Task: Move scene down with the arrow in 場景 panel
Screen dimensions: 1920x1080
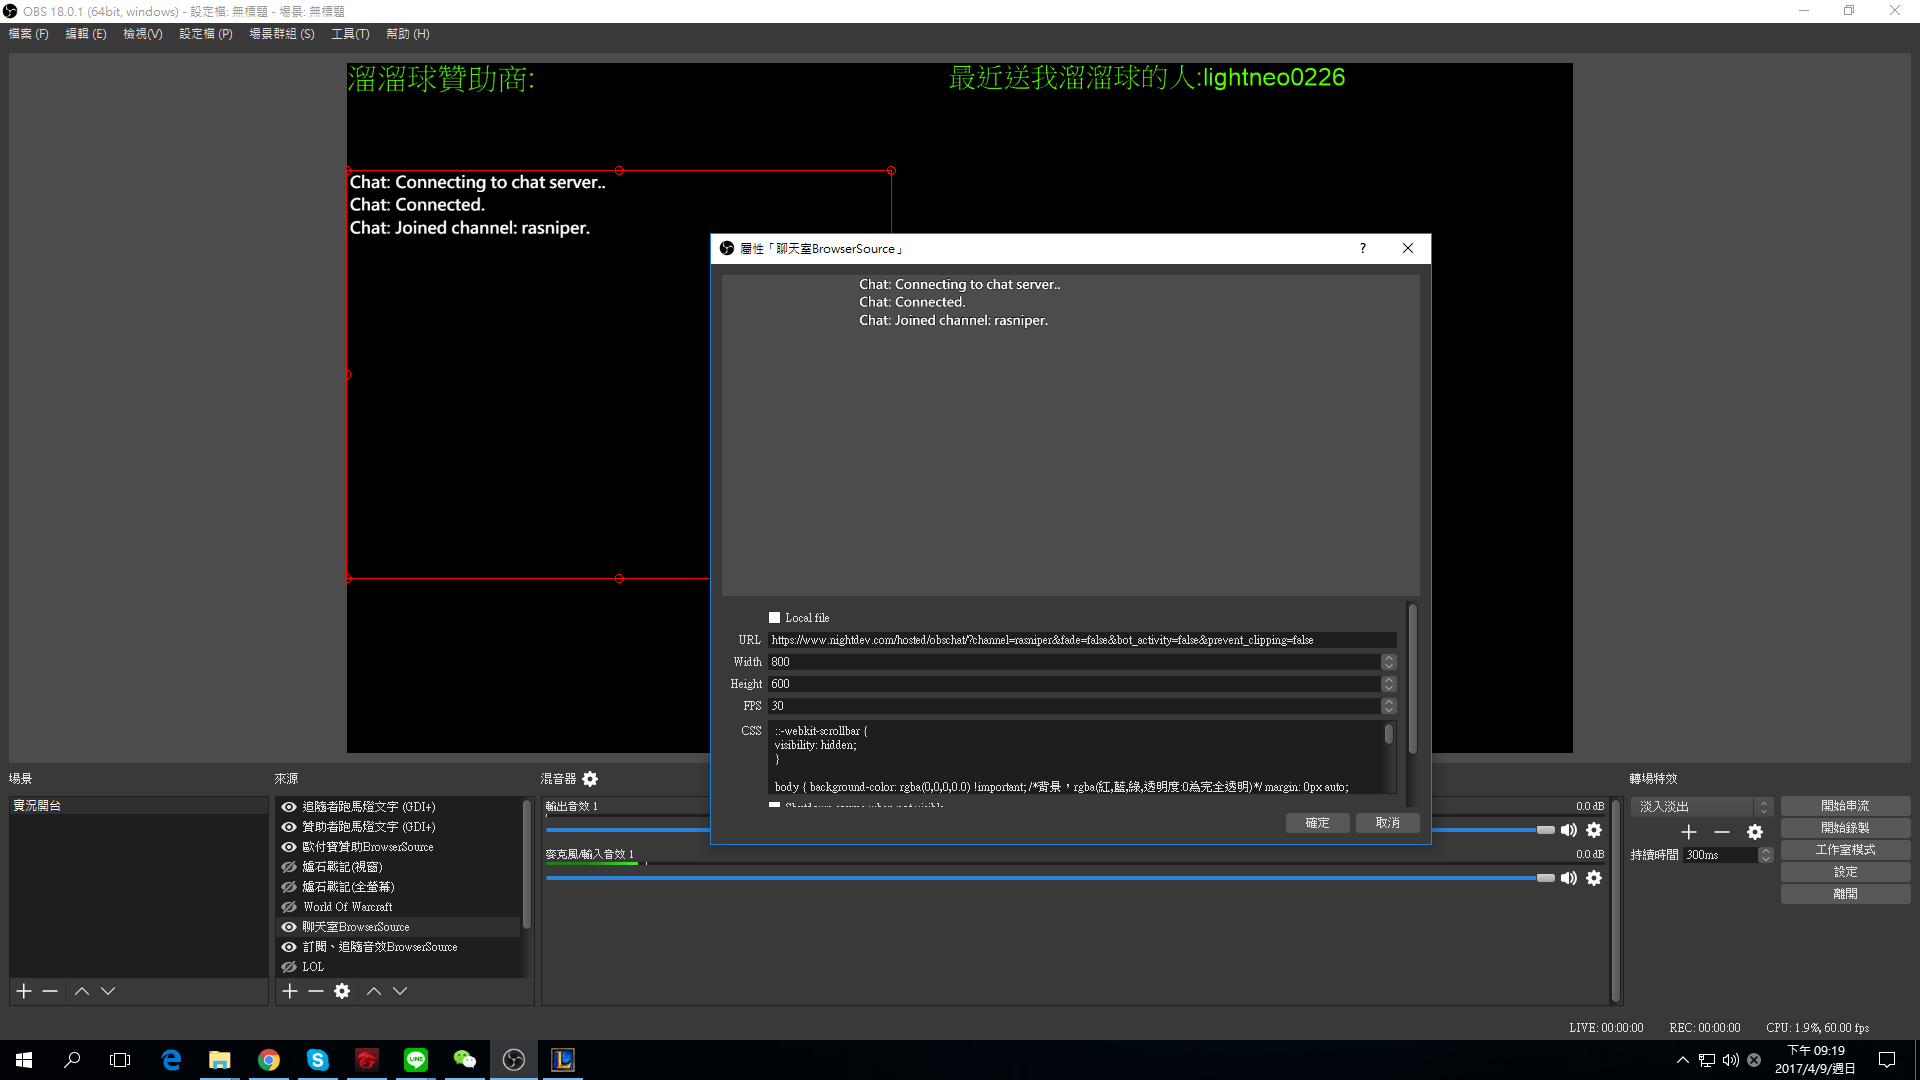Action: (108, 991)
